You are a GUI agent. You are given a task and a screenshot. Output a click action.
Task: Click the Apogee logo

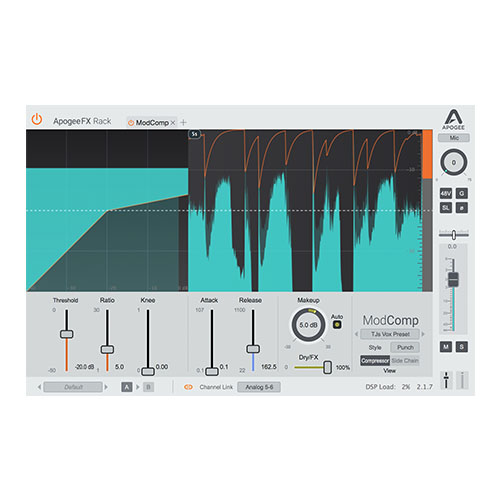453,119
